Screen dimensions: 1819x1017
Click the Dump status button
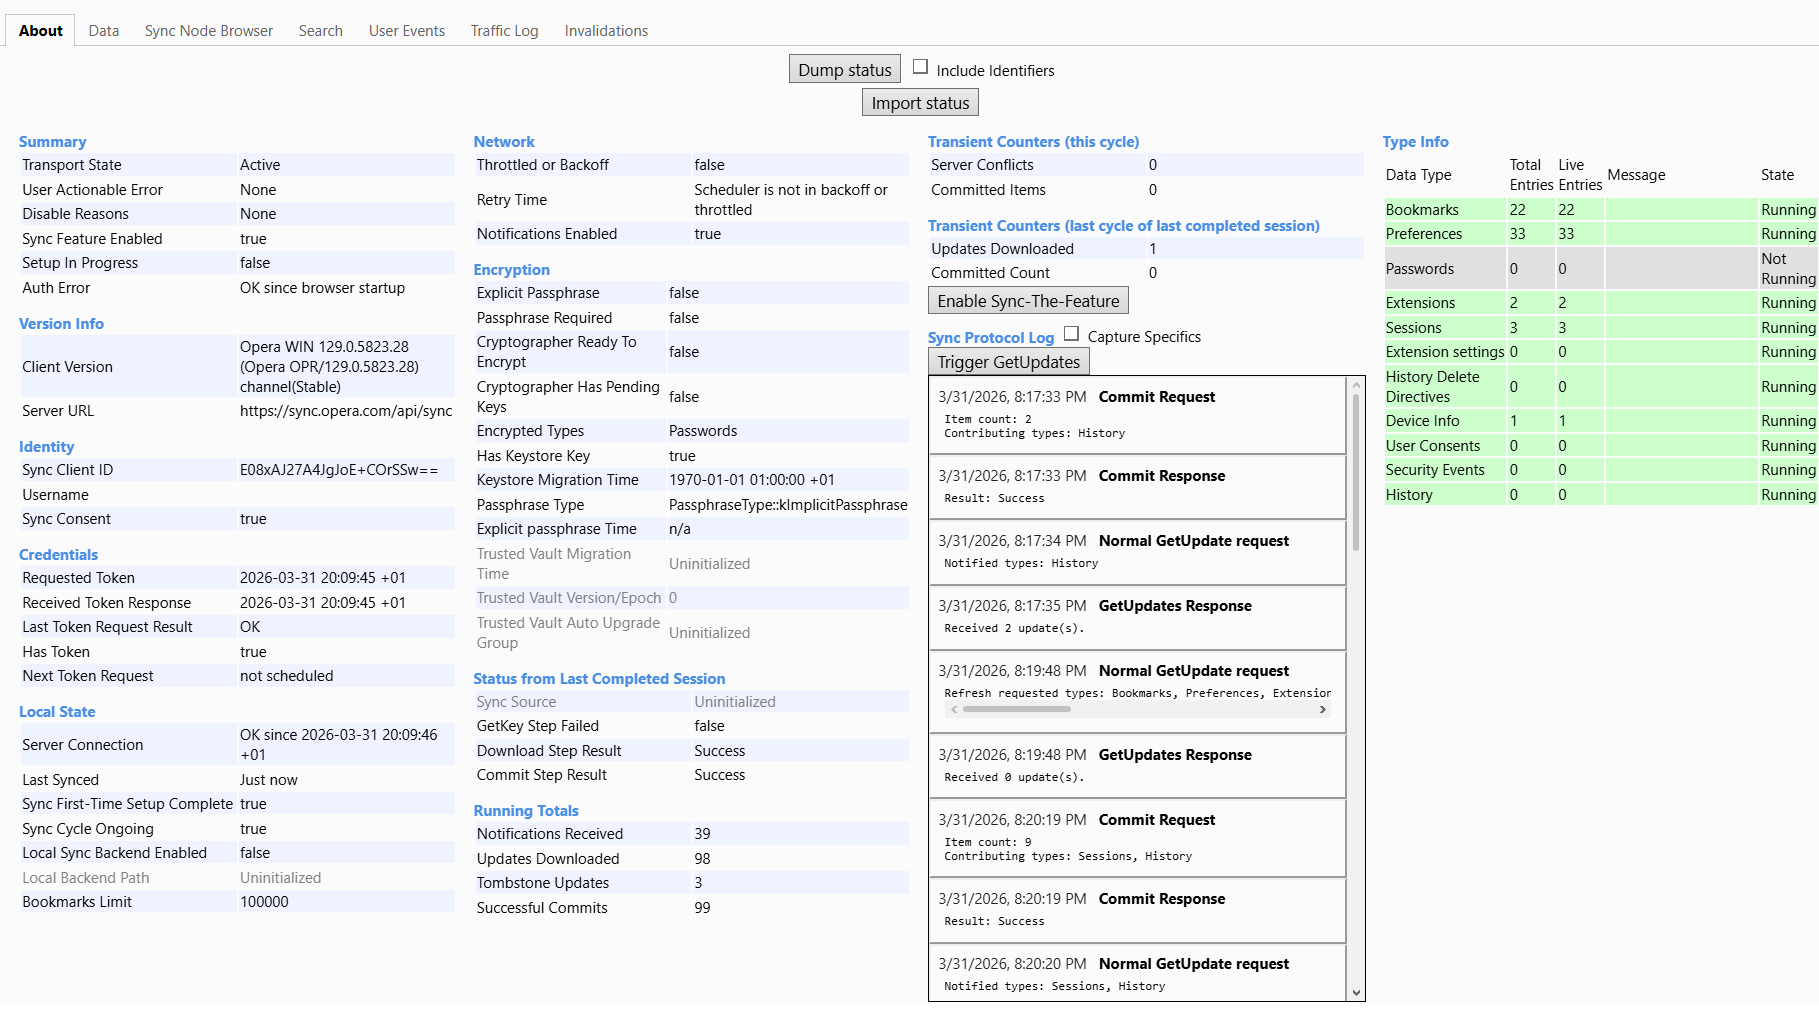point(844,70)
